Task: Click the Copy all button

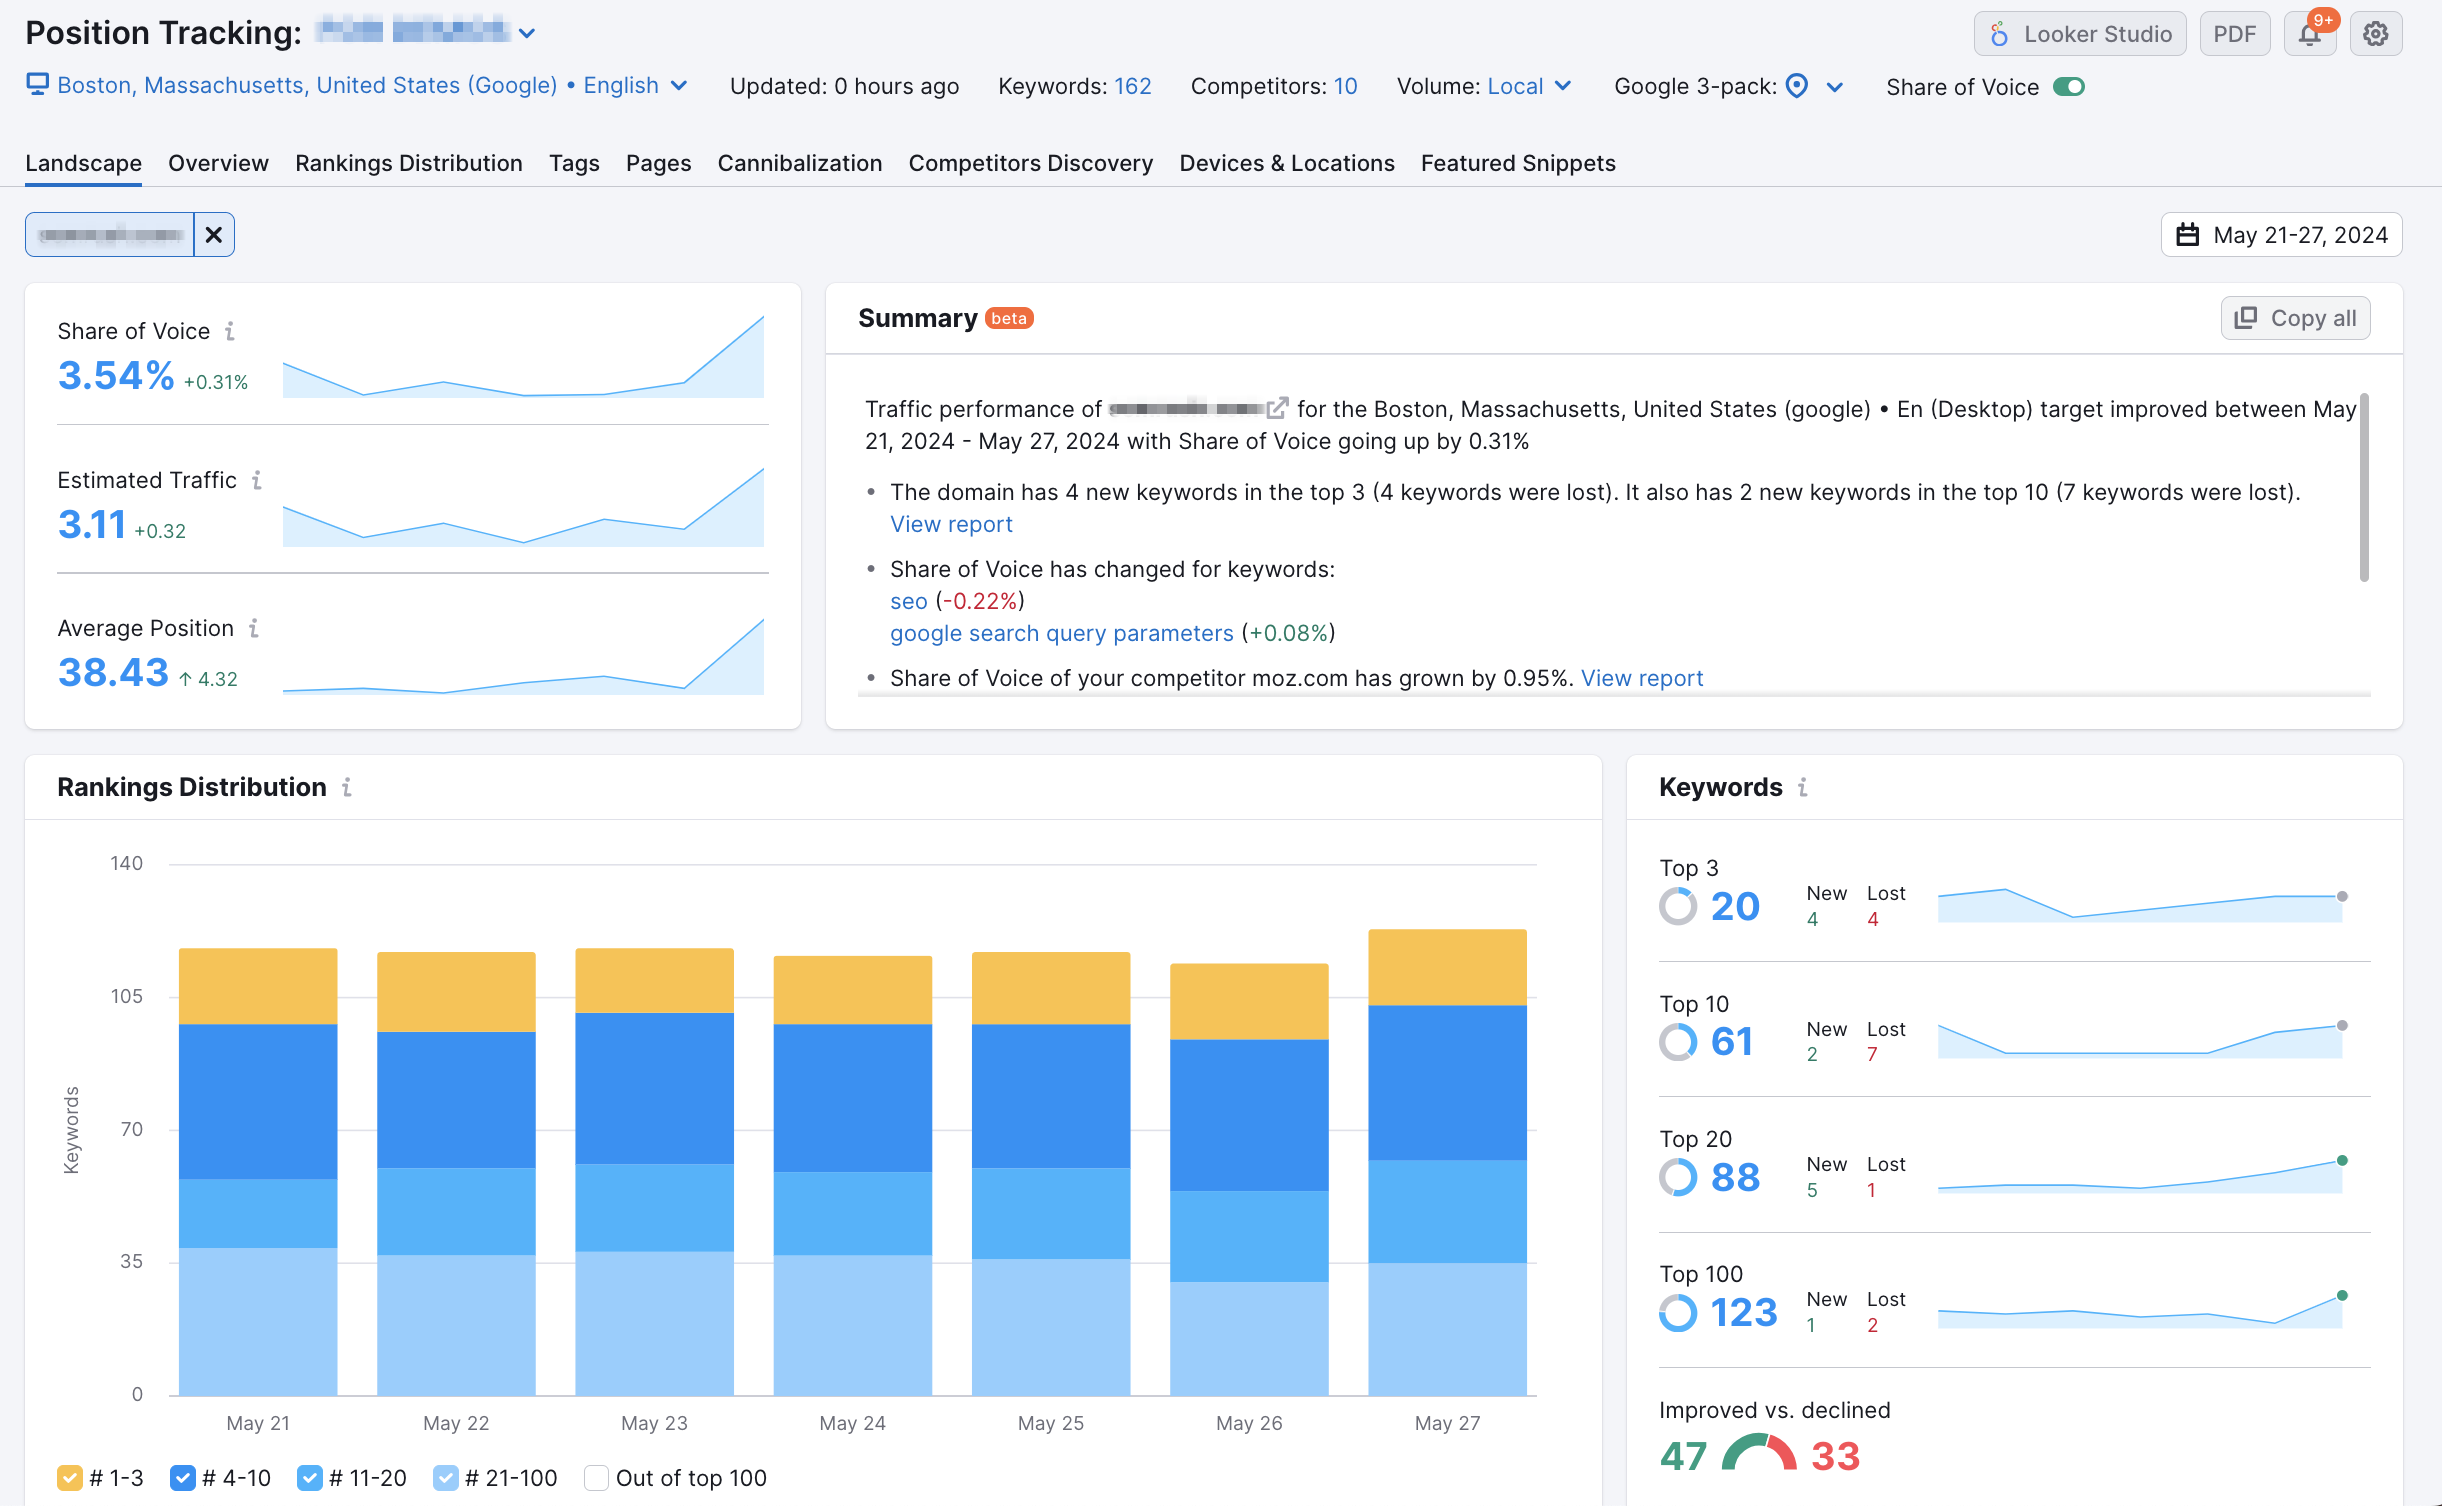Action: [2295, 318]
